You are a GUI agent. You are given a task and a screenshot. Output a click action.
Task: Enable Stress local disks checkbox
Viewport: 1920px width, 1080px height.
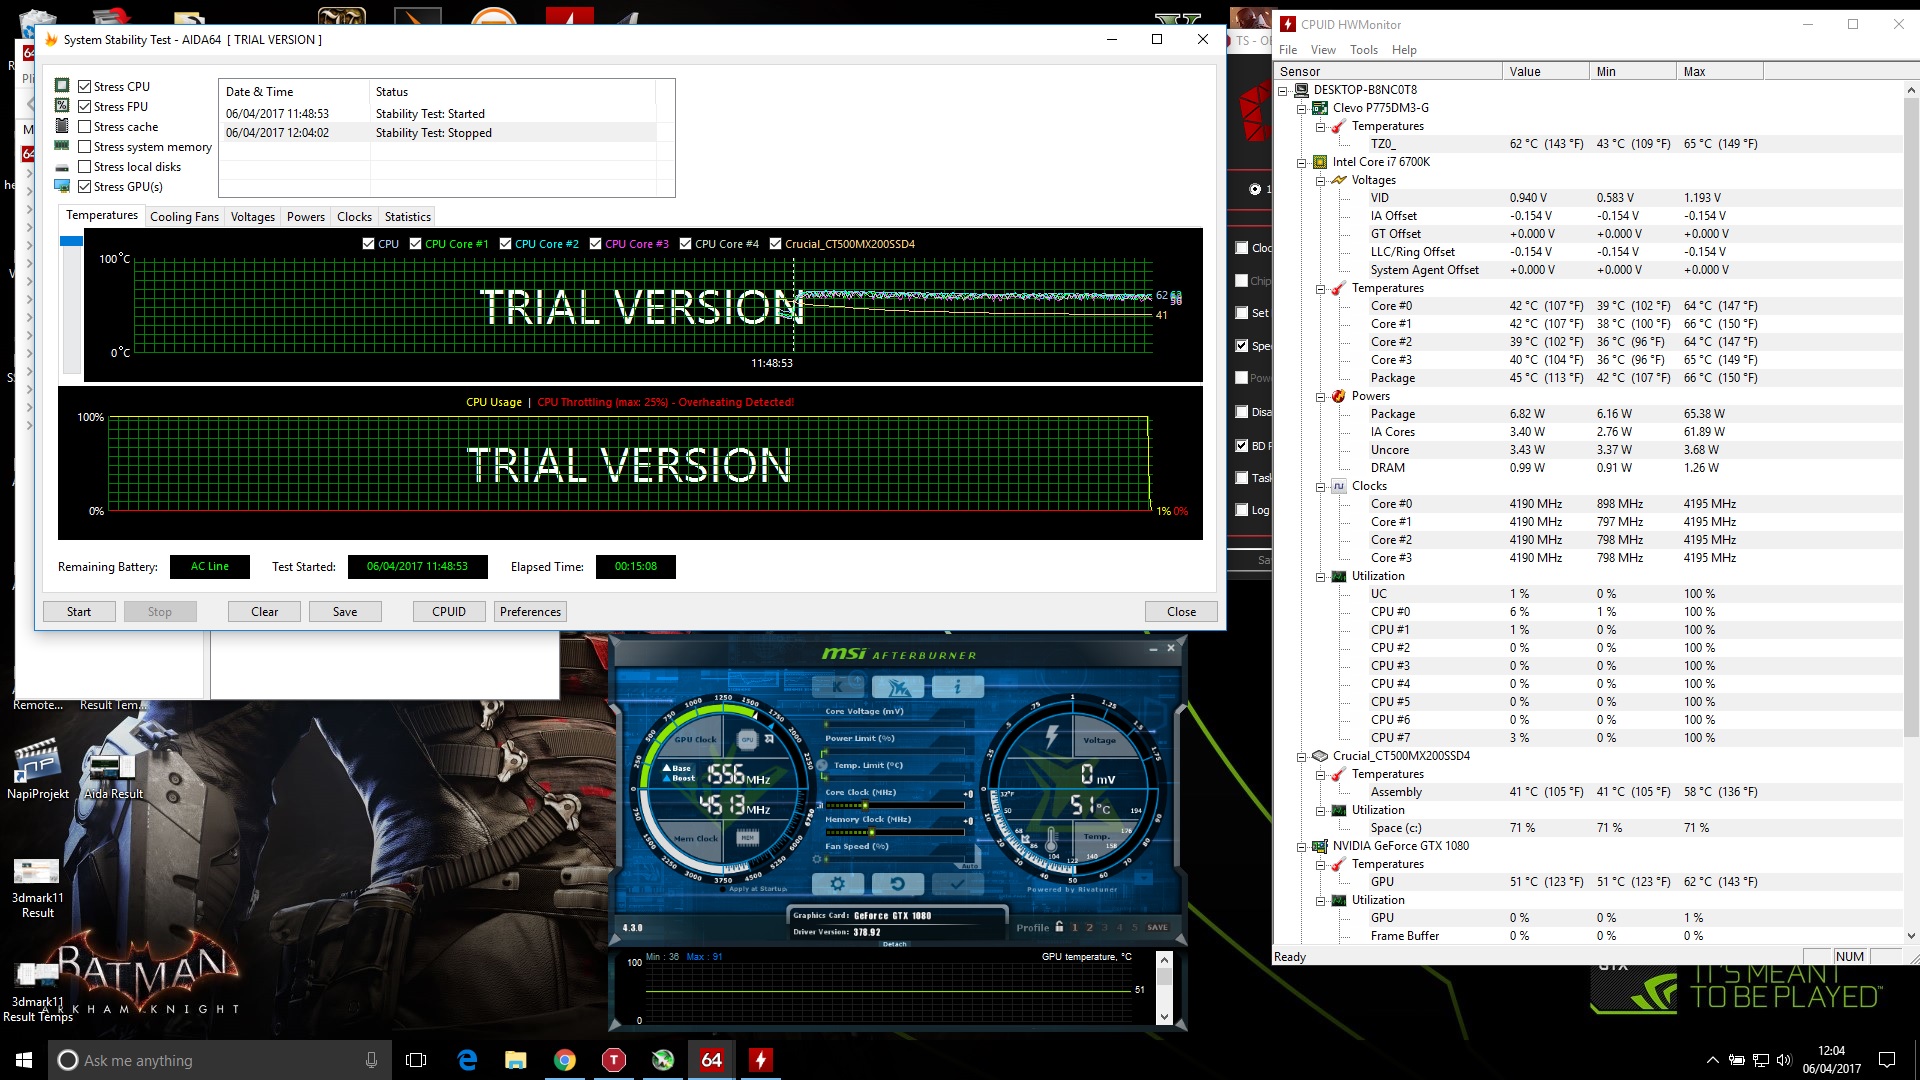85,167
